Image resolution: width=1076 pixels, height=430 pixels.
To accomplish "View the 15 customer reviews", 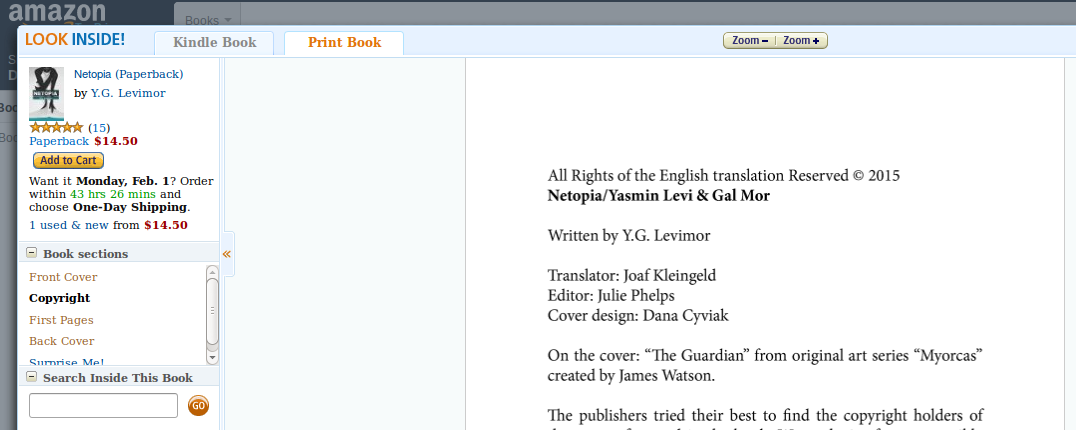I will click(x=99, y=128).
